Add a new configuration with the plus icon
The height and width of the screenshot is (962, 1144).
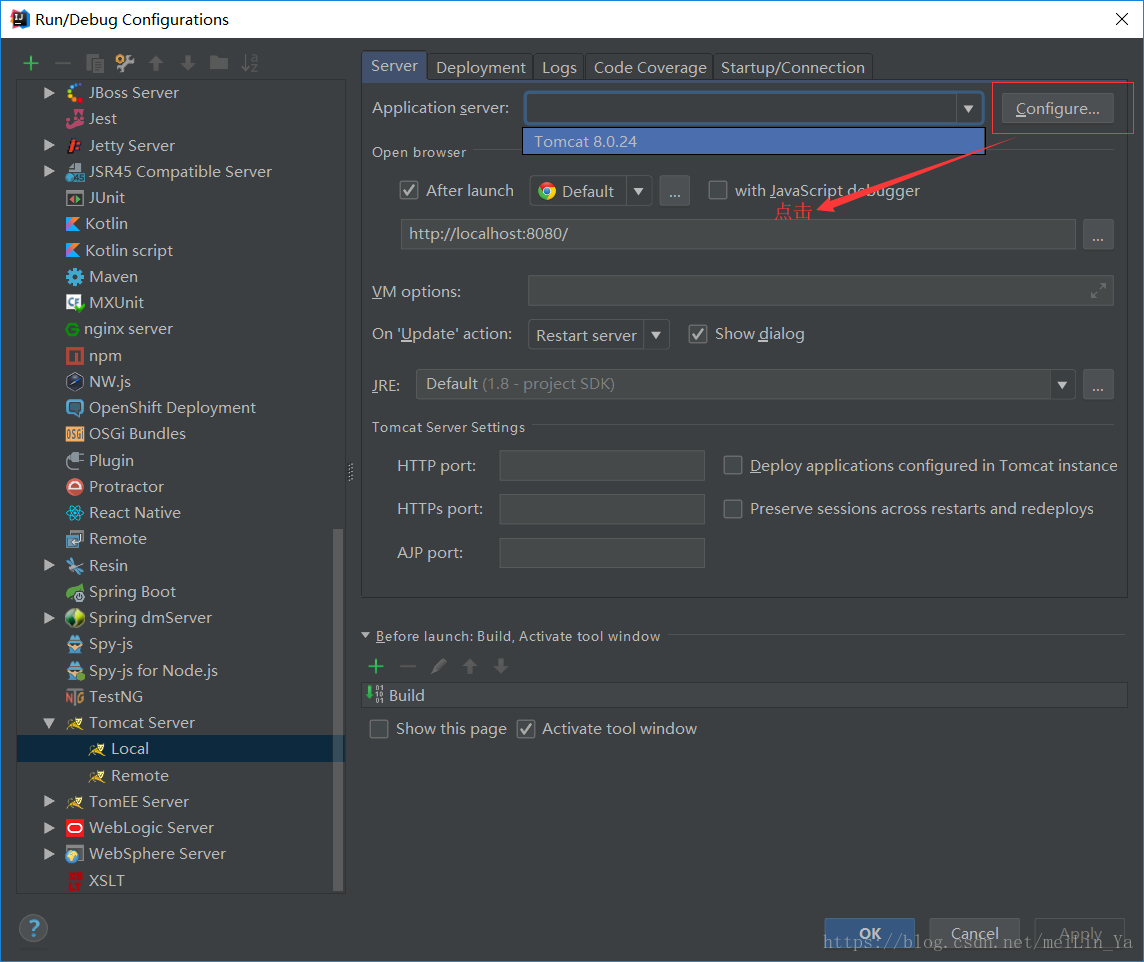pos(31,63)
